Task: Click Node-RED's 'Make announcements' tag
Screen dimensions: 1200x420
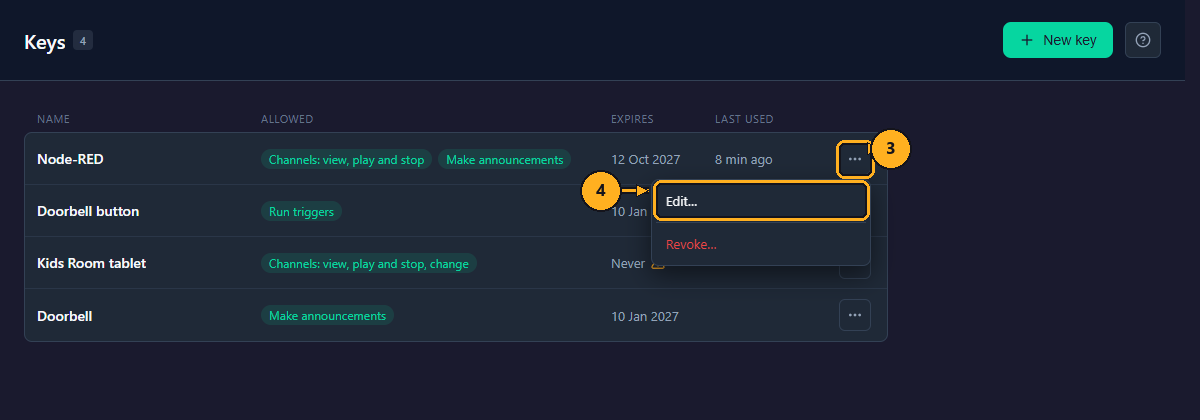Action: (505, 159)
